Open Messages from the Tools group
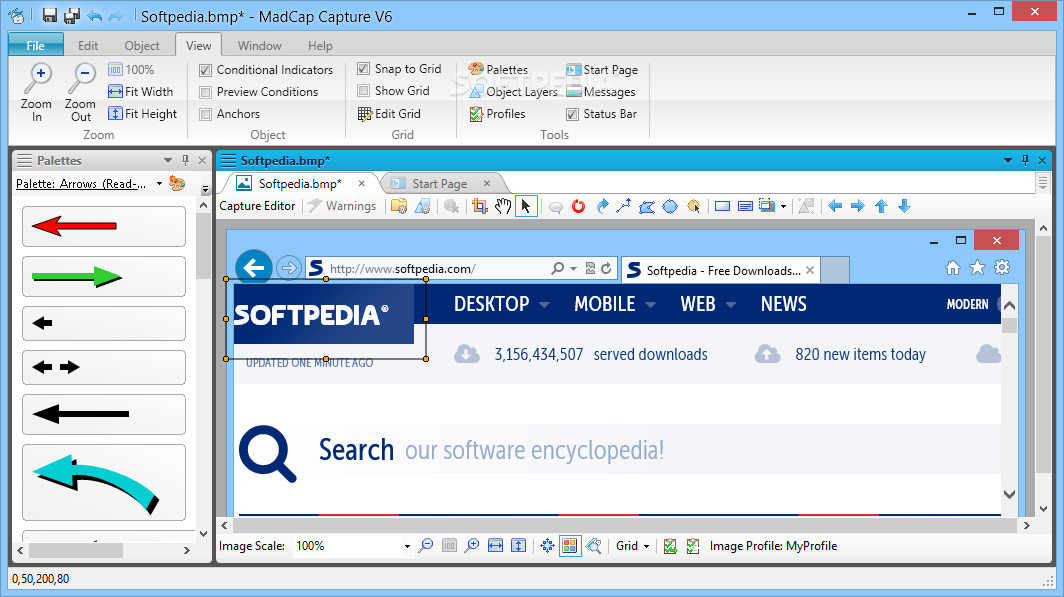 point(601,92)
